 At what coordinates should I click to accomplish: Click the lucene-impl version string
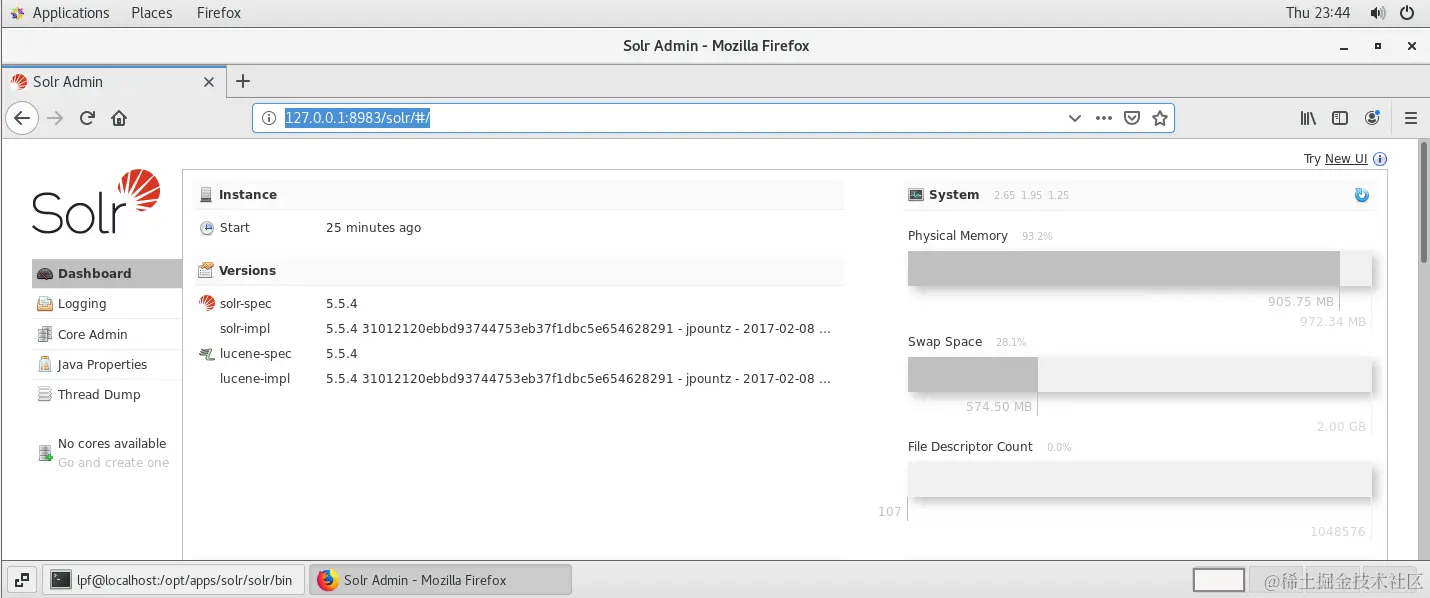click(578, 379)
